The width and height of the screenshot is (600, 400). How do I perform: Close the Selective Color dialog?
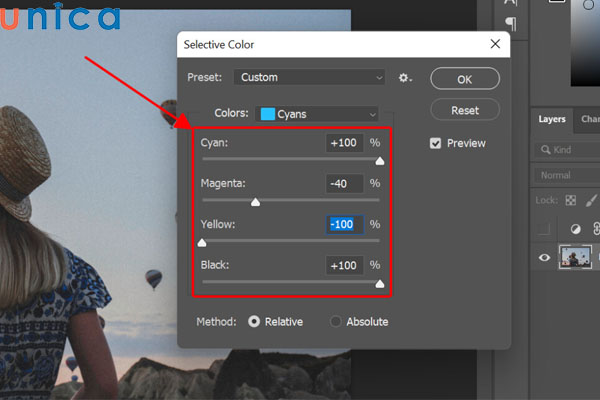point(495,44)
